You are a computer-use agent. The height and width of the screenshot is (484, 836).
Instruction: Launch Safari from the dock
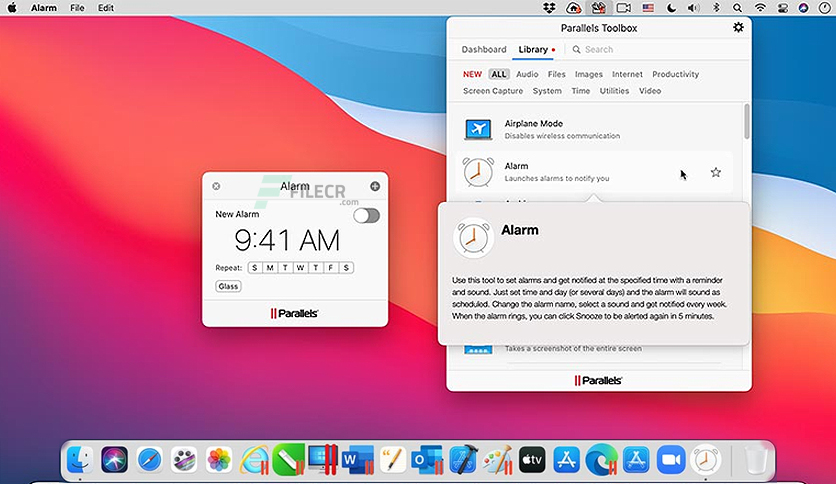click(x=149, y=459)
